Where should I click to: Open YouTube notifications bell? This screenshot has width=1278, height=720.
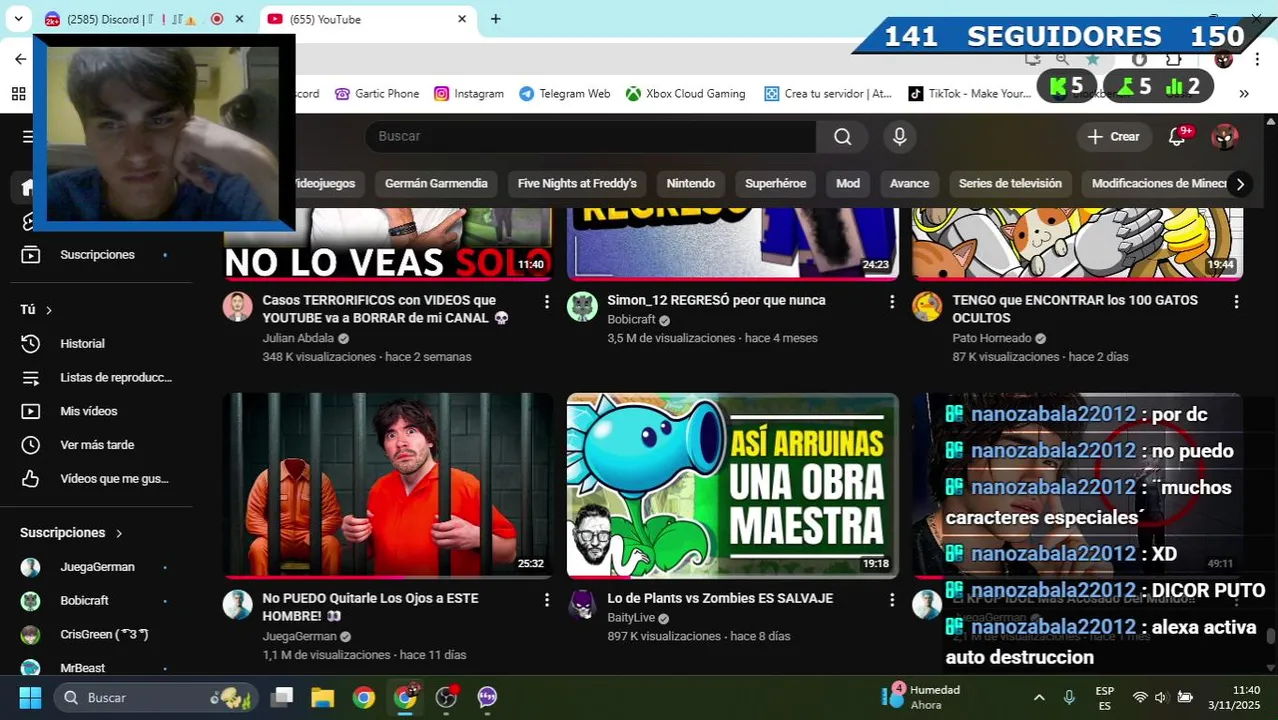click(1177, 136)
